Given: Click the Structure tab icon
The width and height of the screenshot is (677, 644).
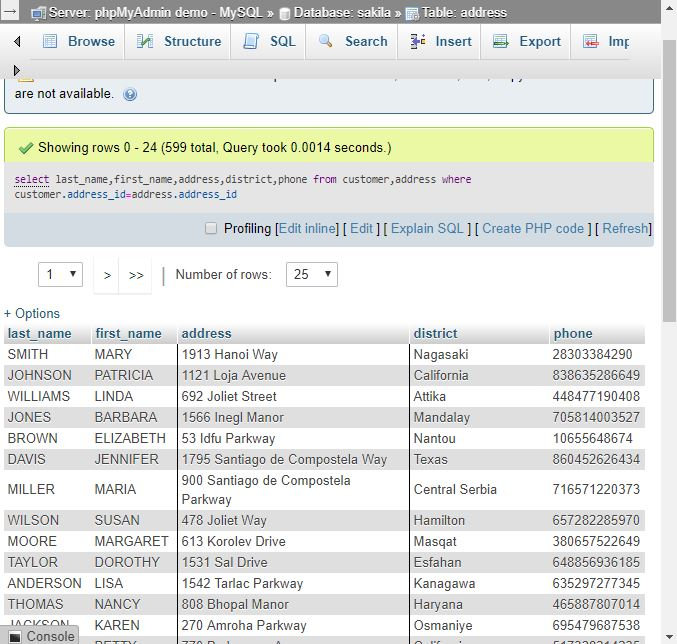Looking at the screenshot, I should (145, 41).
